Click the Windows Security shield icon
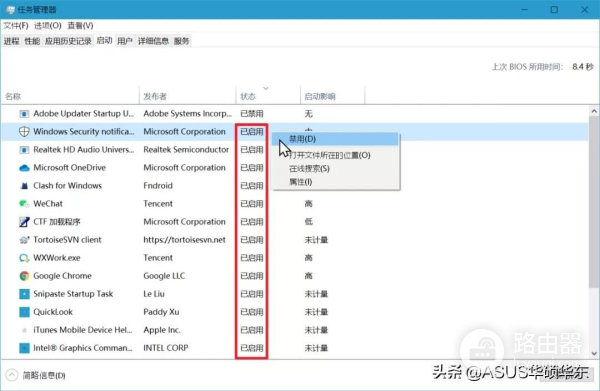 click(x=24, y=132)
